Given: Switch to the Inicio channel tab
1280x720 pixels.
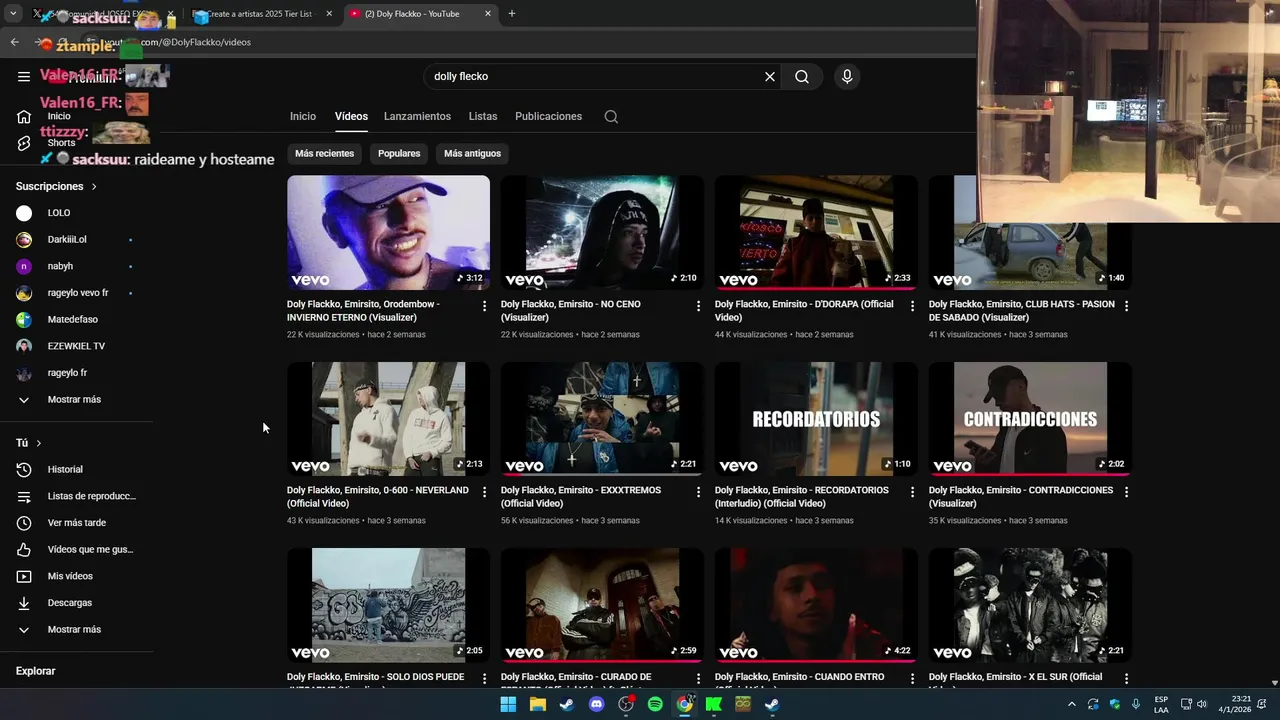Looking at the screenshot, I should [x=303, y=116].
